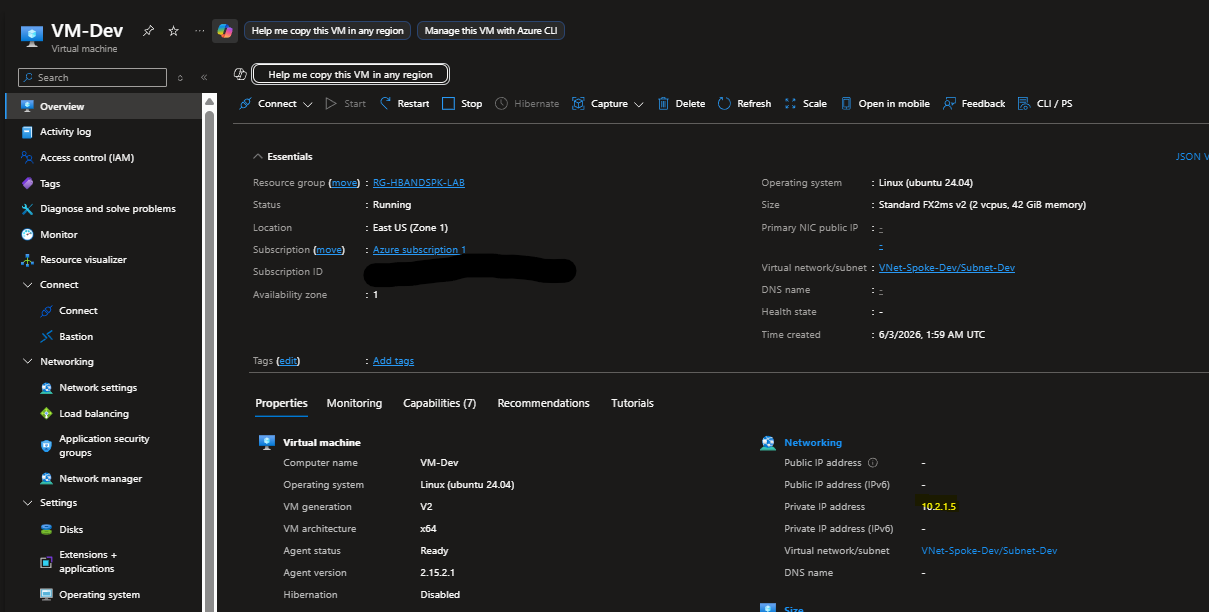The image size is (1209, 612).
Task: Click the Extensions + applications icon
Action: coord(47,562)
